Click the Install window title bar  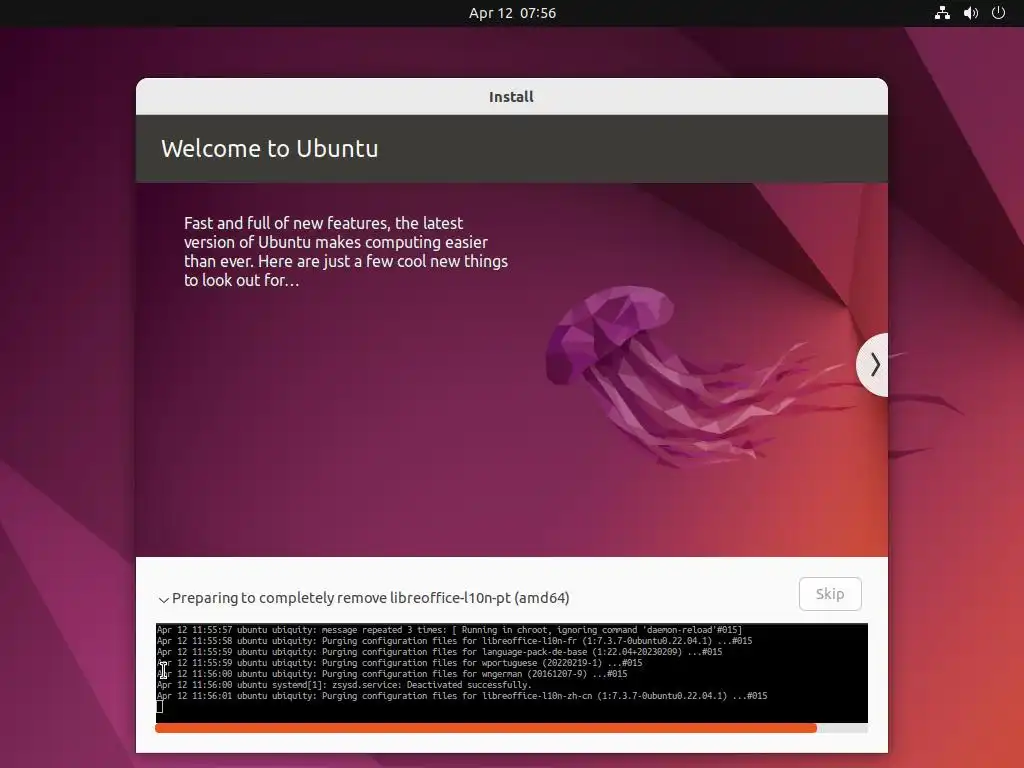coord(511,97)
